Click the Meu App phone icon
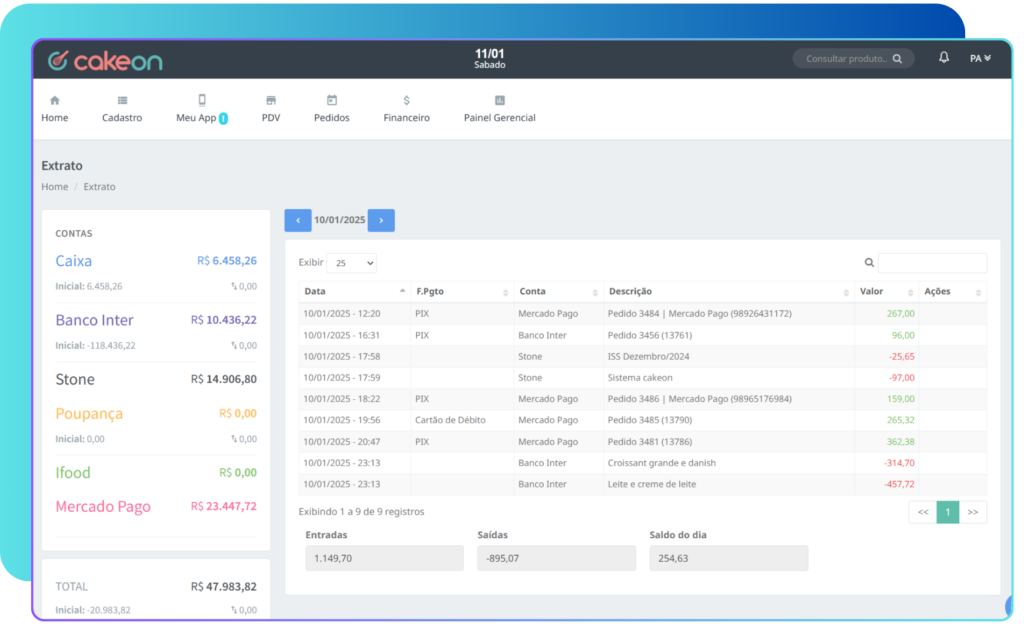1024x636 pixels. pyautogui.click(x=202, y=100)
